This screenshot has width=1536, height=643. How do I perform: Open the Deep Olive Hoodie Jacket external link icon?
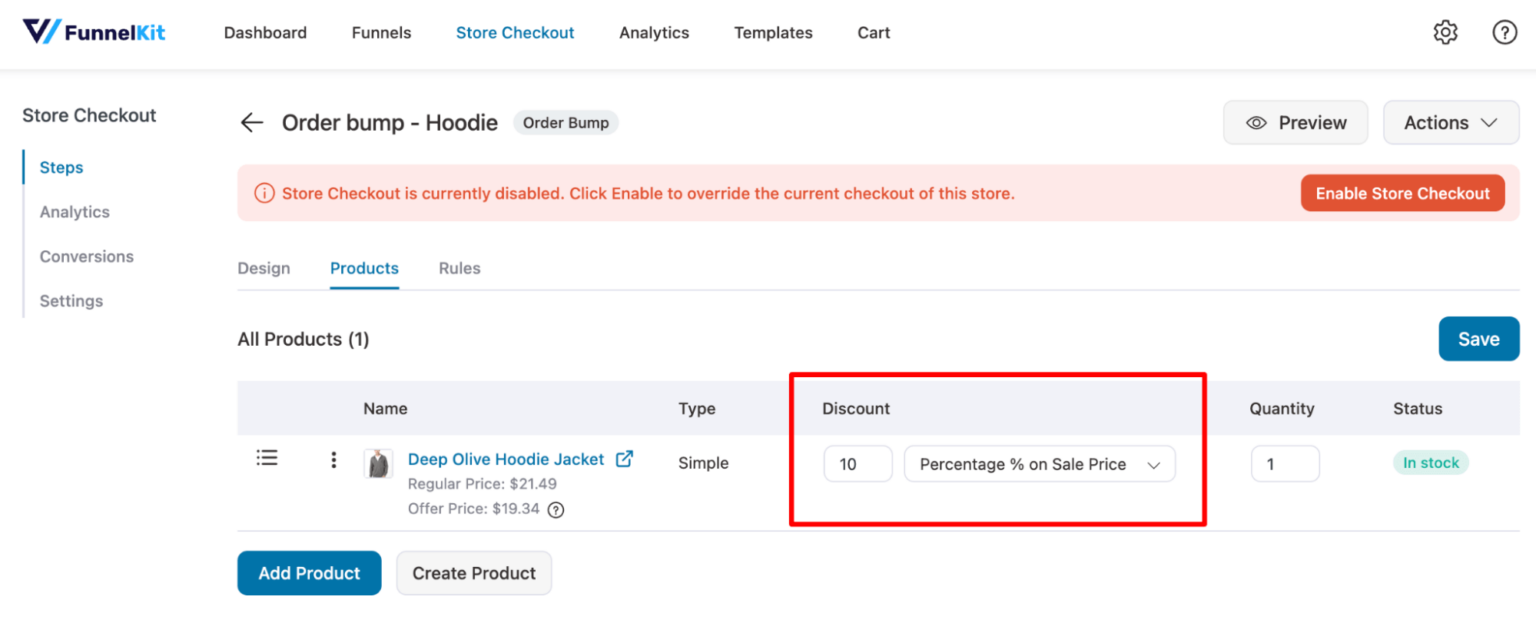(624, 458)
